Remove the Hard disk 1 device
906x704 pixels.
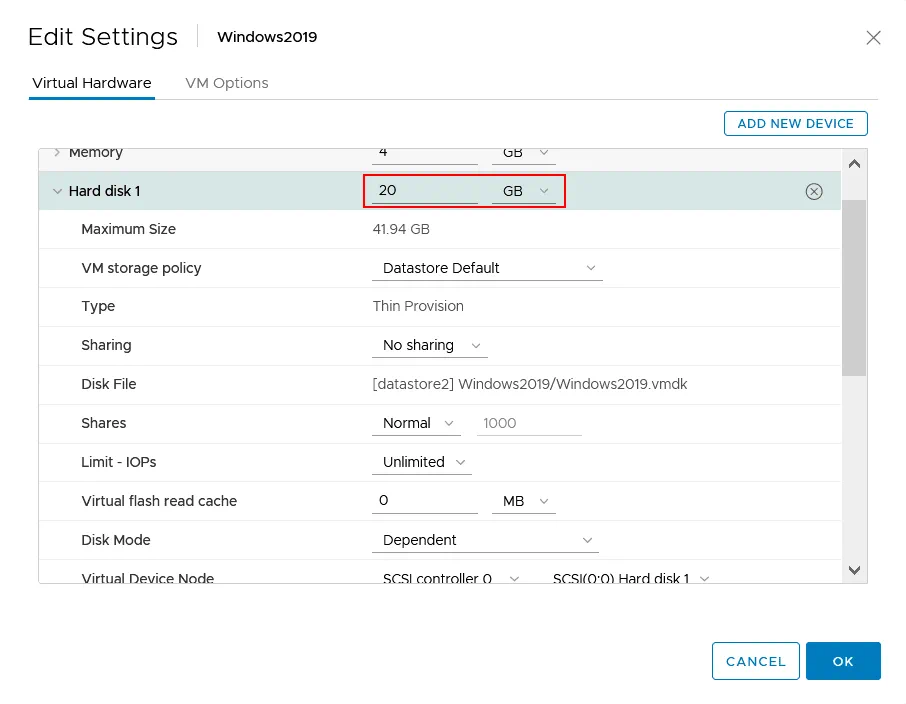click(x=814, y=190)
